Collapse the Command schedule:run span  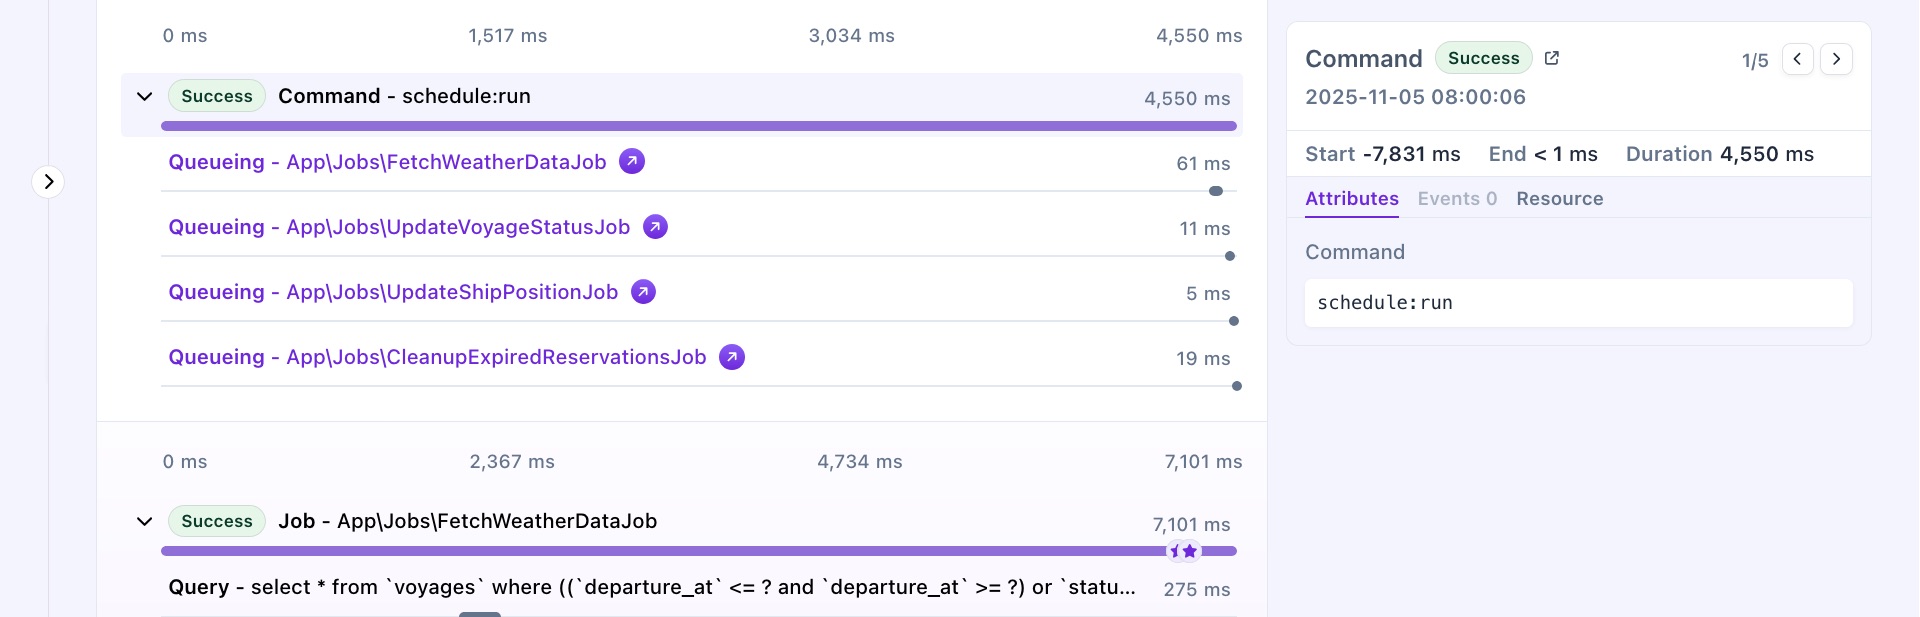(145, 97)
